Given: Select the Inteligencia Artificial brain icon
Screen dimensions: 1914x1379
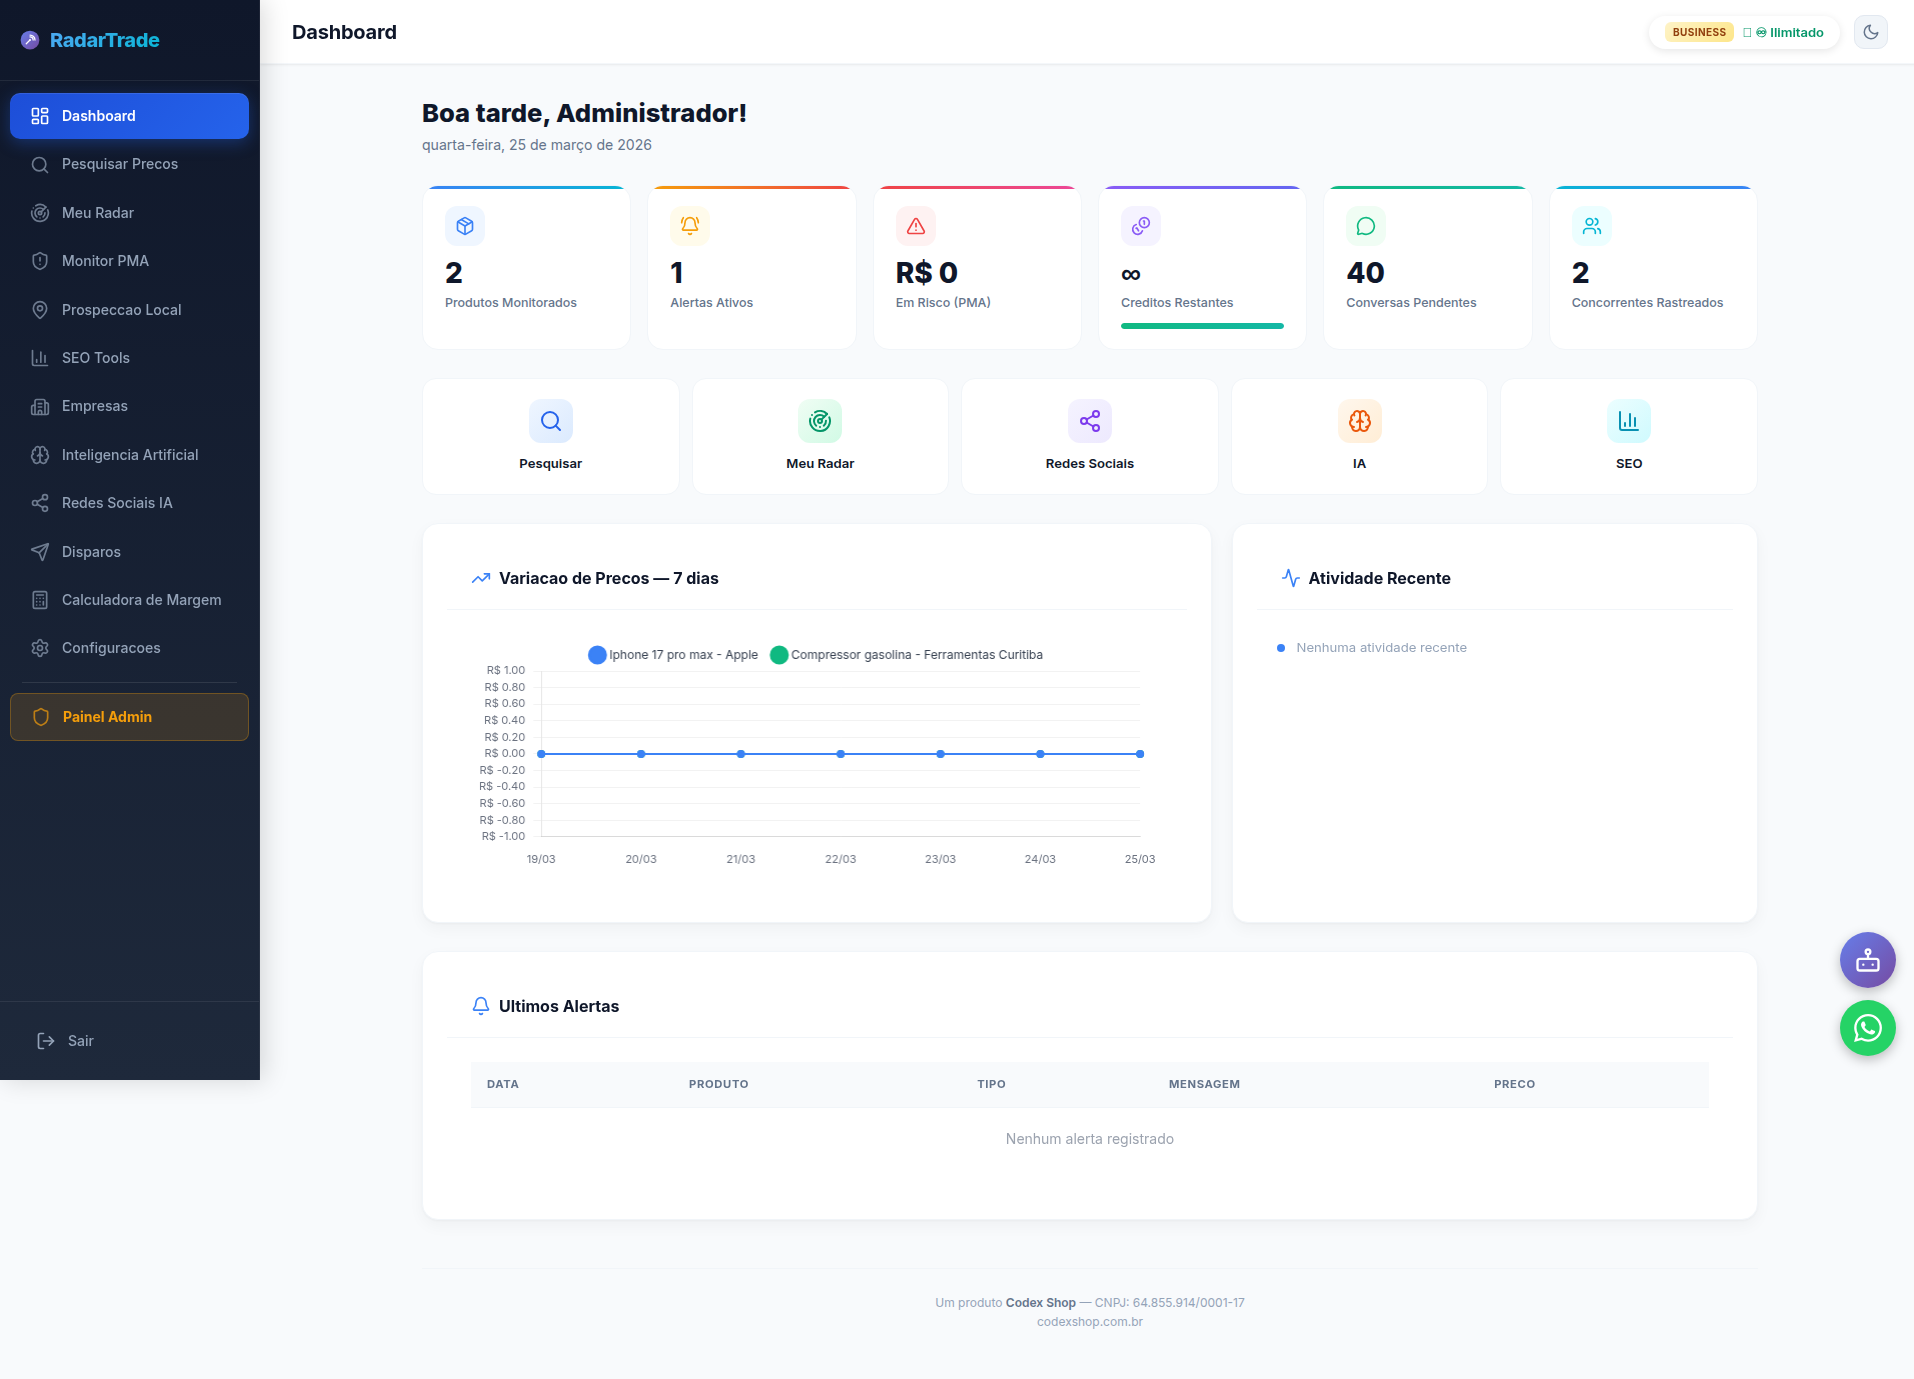Looking at the screenshot, I should pos(40,454).
